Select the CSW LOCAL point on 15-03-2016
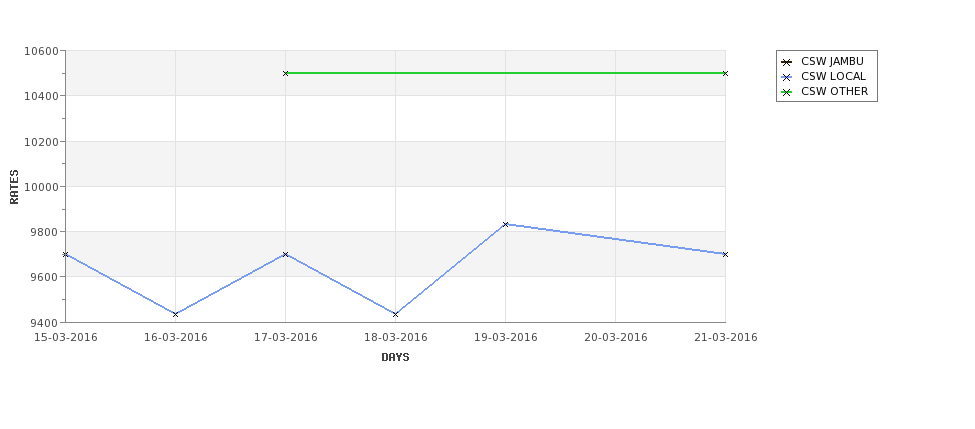 pyautogui.click(x=65, y=254)
